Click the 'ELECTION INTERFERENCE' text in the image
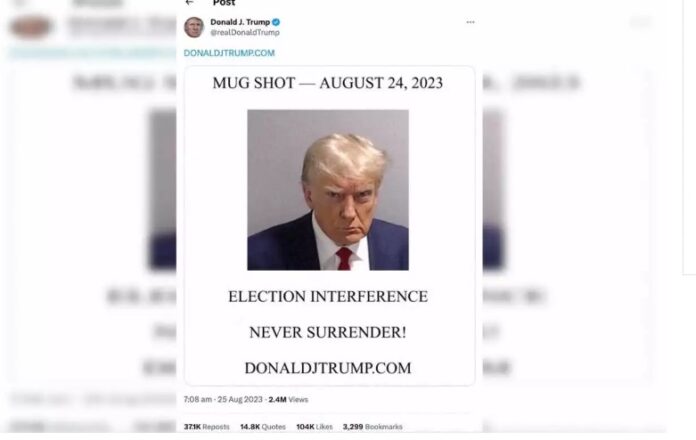 [x=328, y=296]
